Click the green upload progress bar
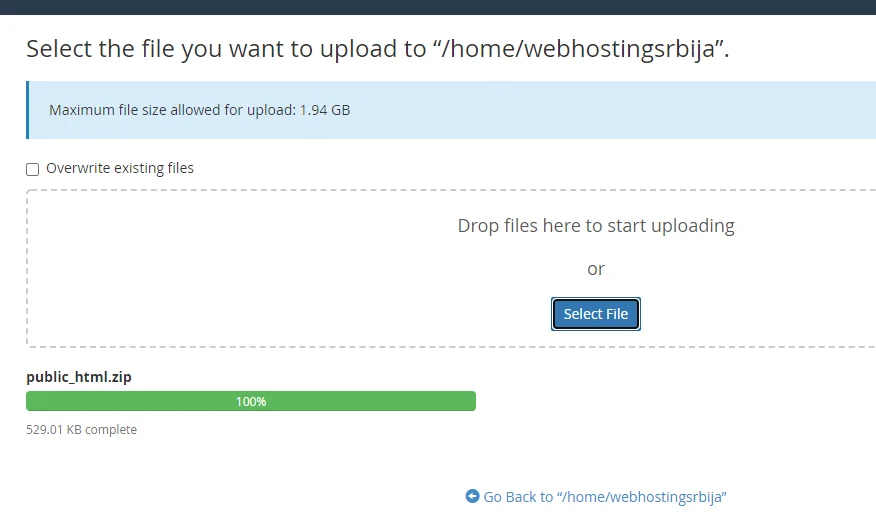This screenshot has height=526, width=876. 251,401
